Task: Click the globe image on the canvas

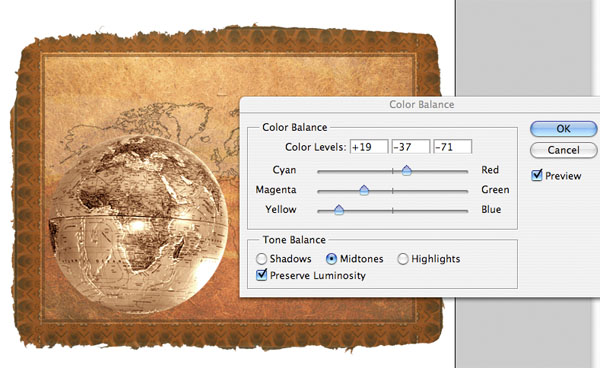Action: 139,224
